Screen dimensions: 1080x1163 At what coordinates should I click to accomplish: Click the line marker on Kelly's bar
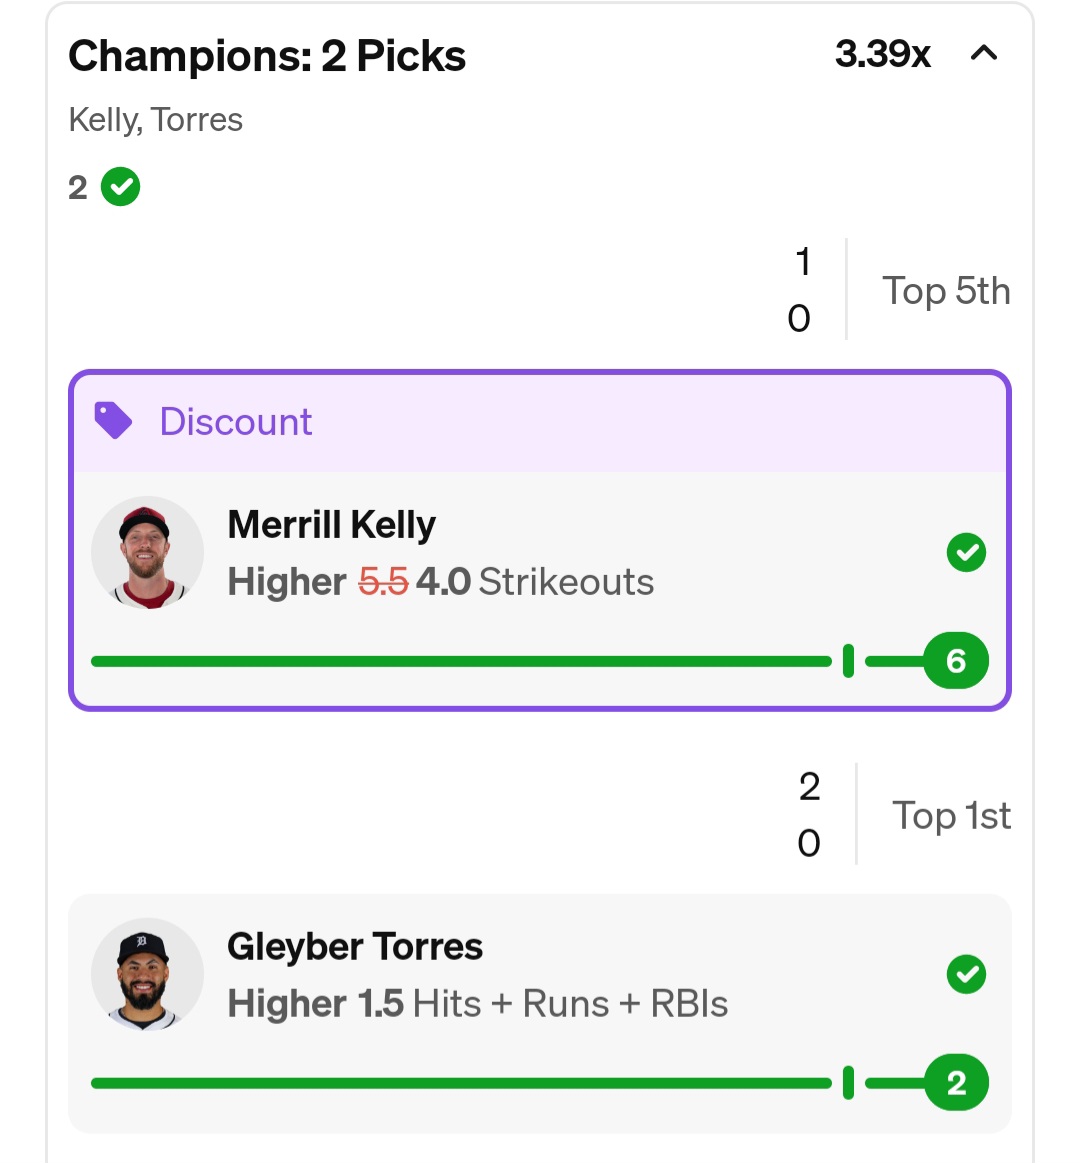click(848, 661)
